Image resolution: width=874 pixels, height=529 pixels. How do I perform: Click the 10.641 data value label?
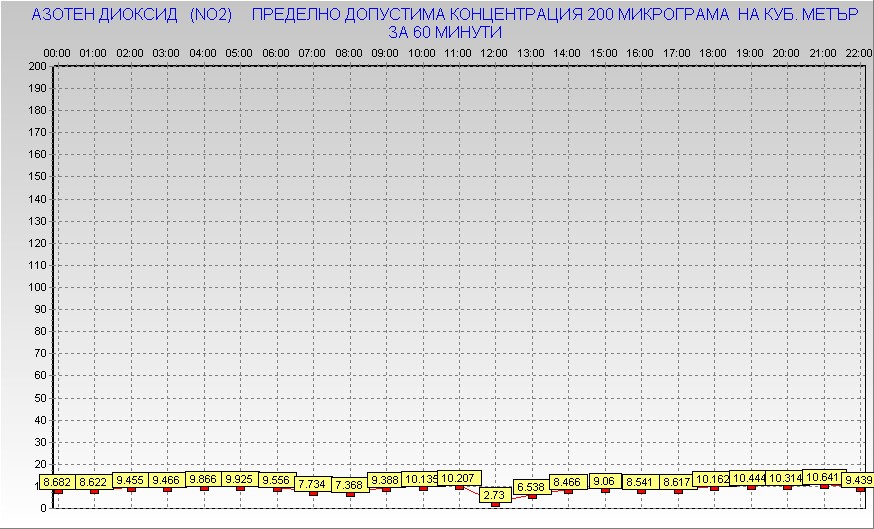pos(823,477)
